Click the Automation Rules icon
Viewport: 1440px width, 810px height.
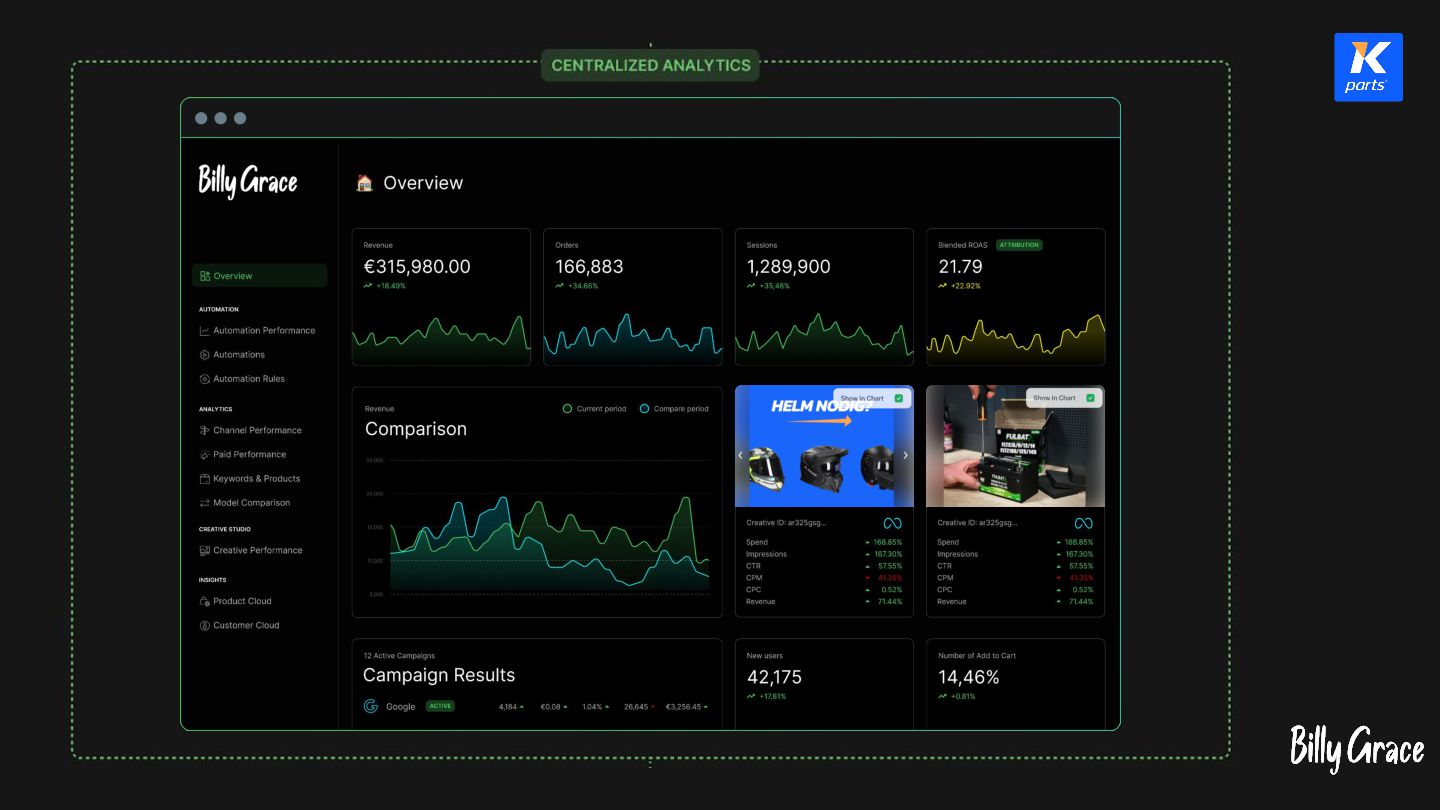(204, 379)
